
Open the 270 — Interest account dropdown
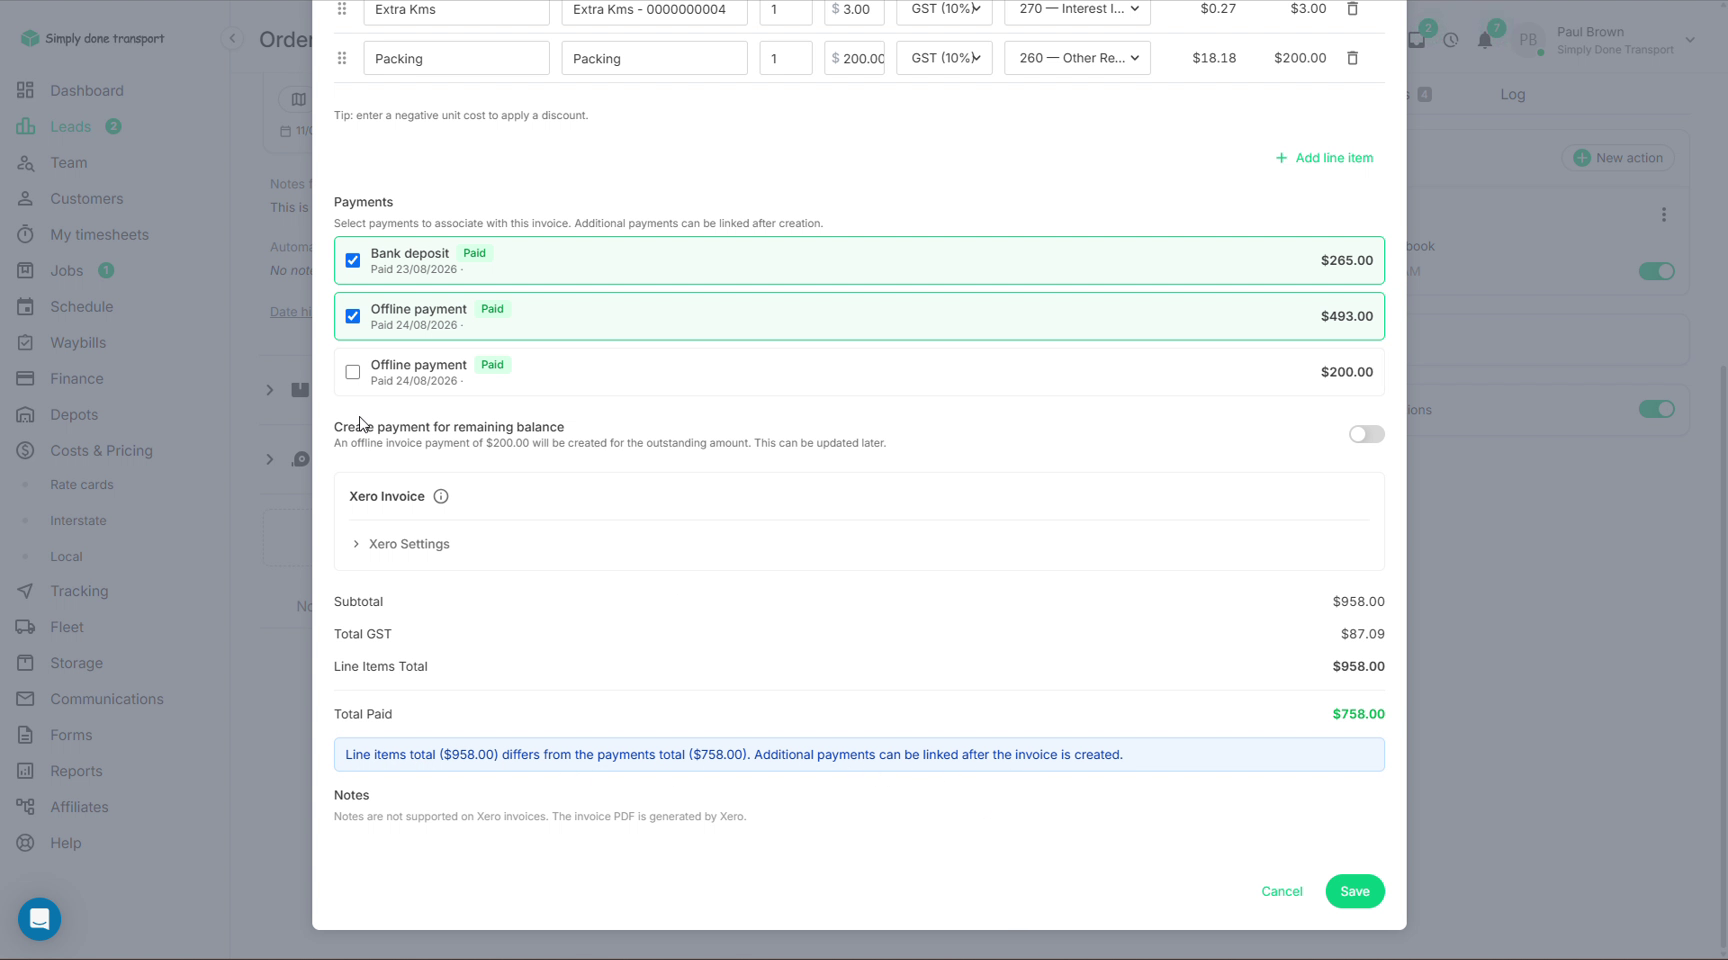coord(1077,10)
